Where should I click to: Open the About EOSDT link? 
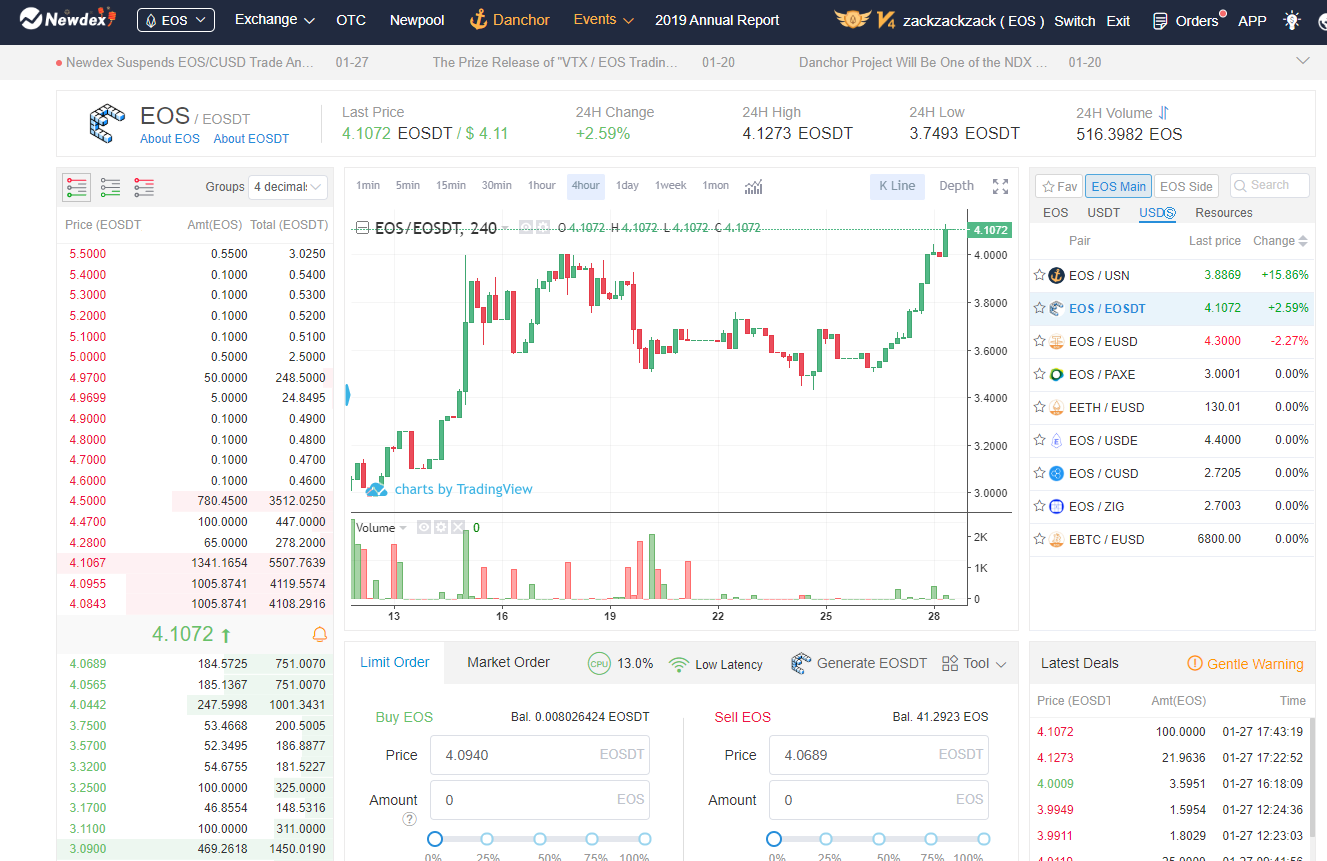pos(251,139)
